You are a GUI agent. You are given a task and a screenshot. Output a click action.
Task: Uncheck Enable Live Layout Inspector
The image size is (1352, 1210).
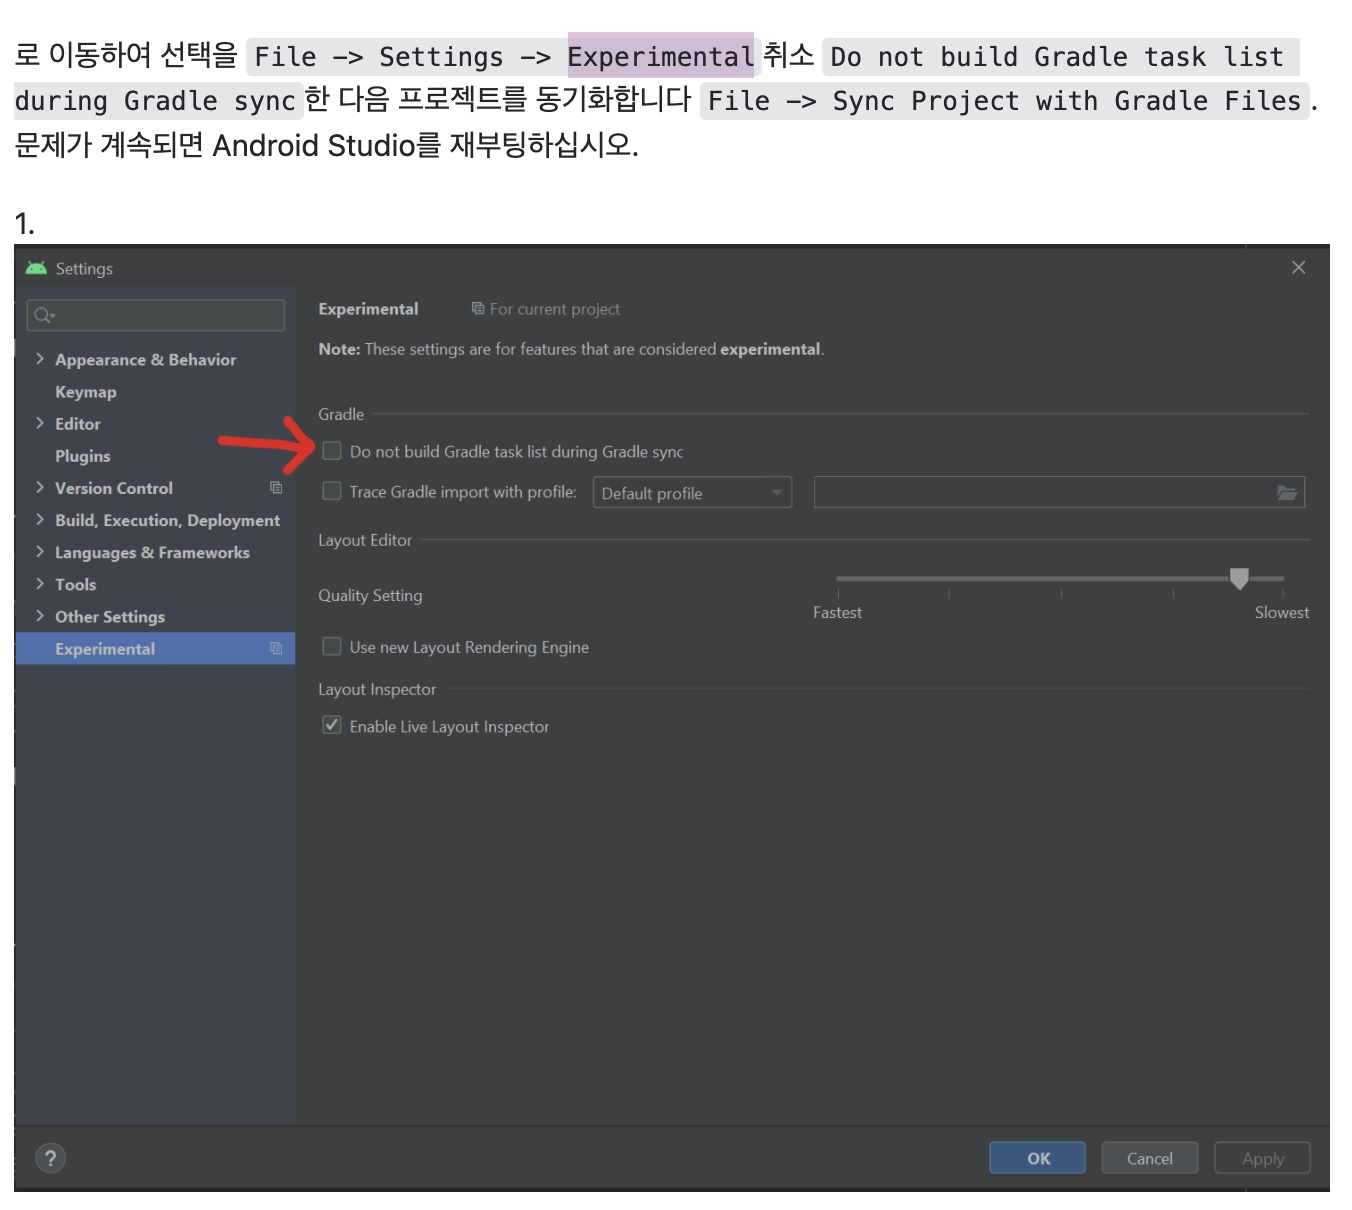332,726
